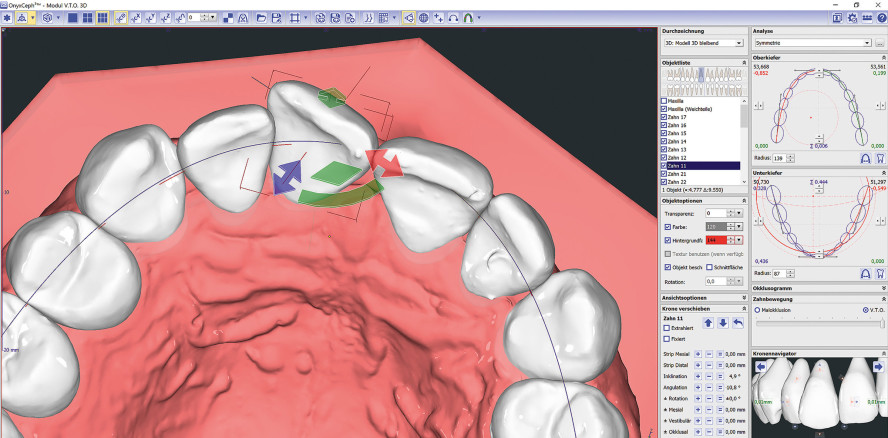Viewport: 888px width, 438px height.
Task: Click the X-axis rotation tool
Action: (x=136, y=18)
